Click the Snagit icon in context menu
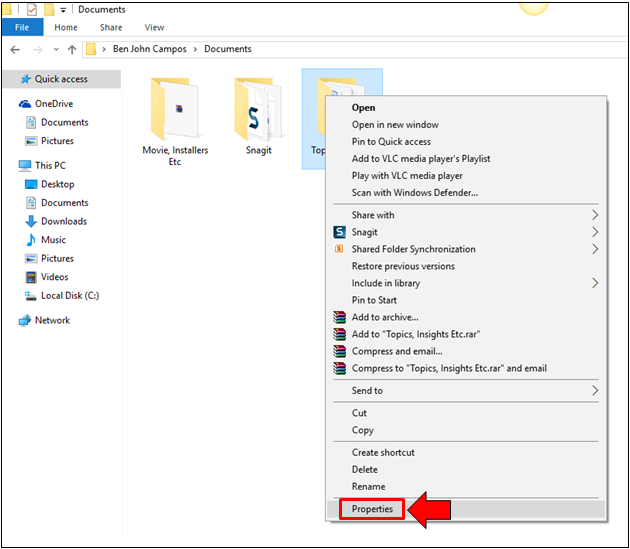Image resolution: width=630 pixels, height=549 pixels. tap(339, 232)
